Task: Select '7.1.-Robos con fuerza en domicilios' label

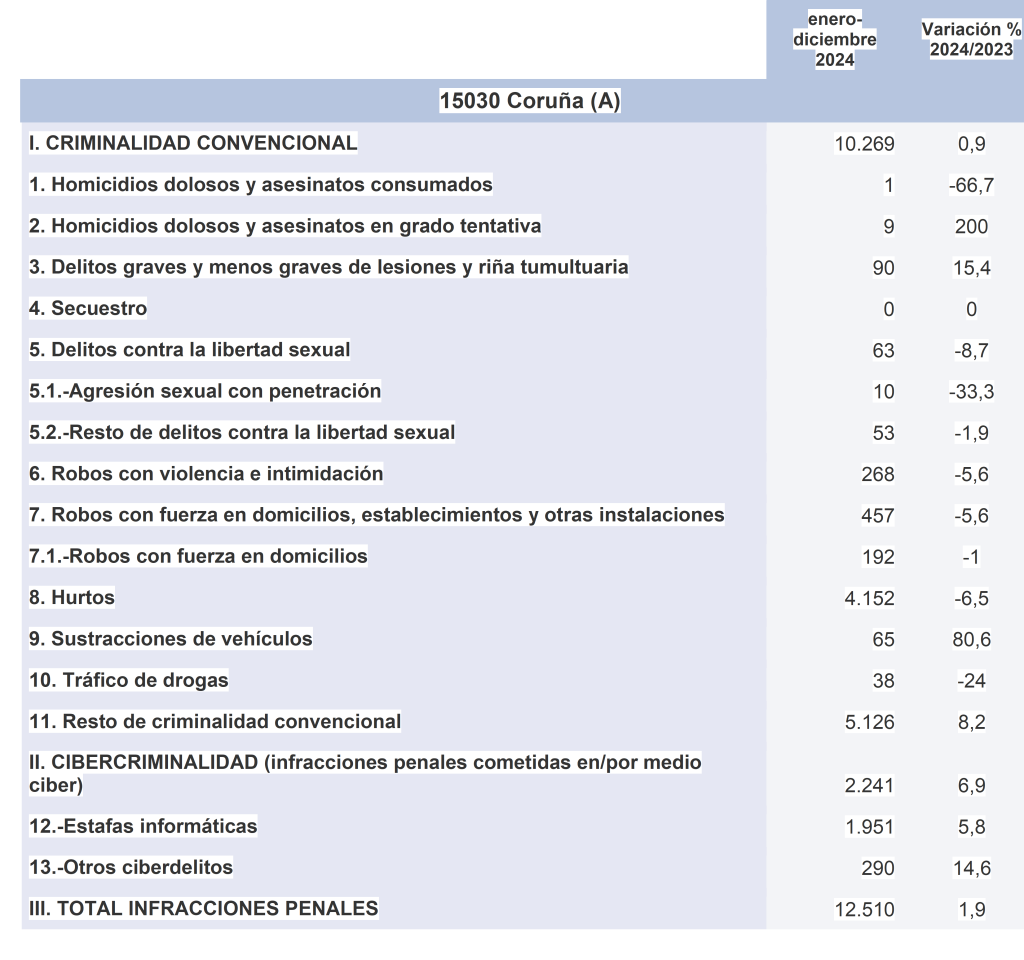Action: pos(198,556)
